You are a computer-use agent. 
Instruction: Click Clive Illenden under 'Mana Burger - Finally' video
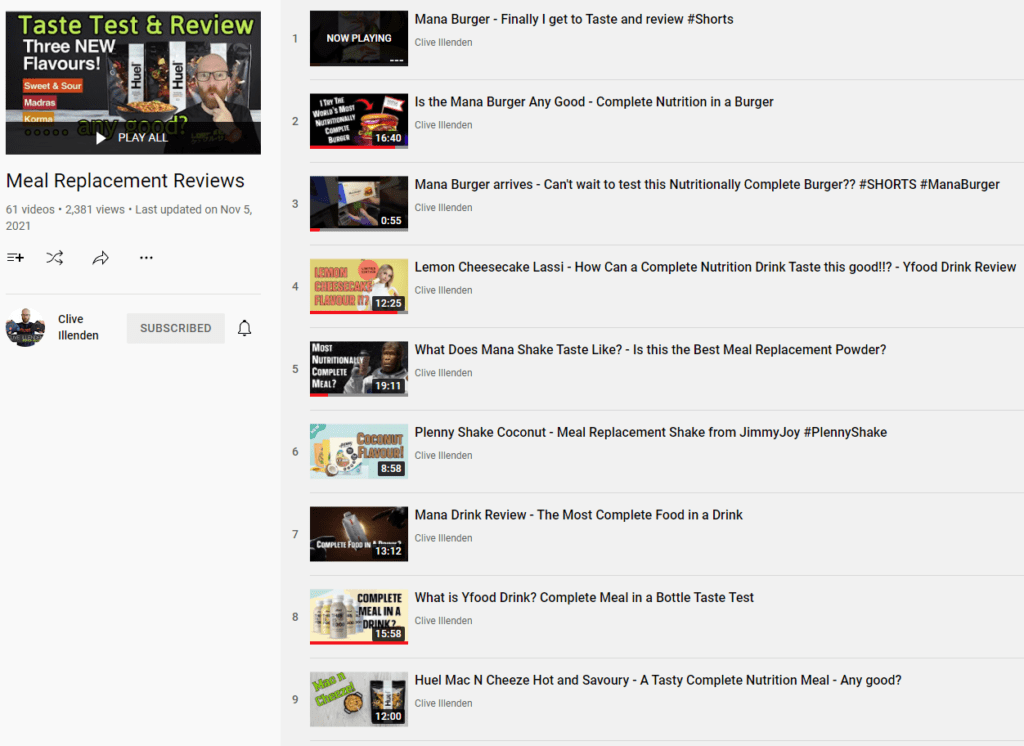pos(443,42)
